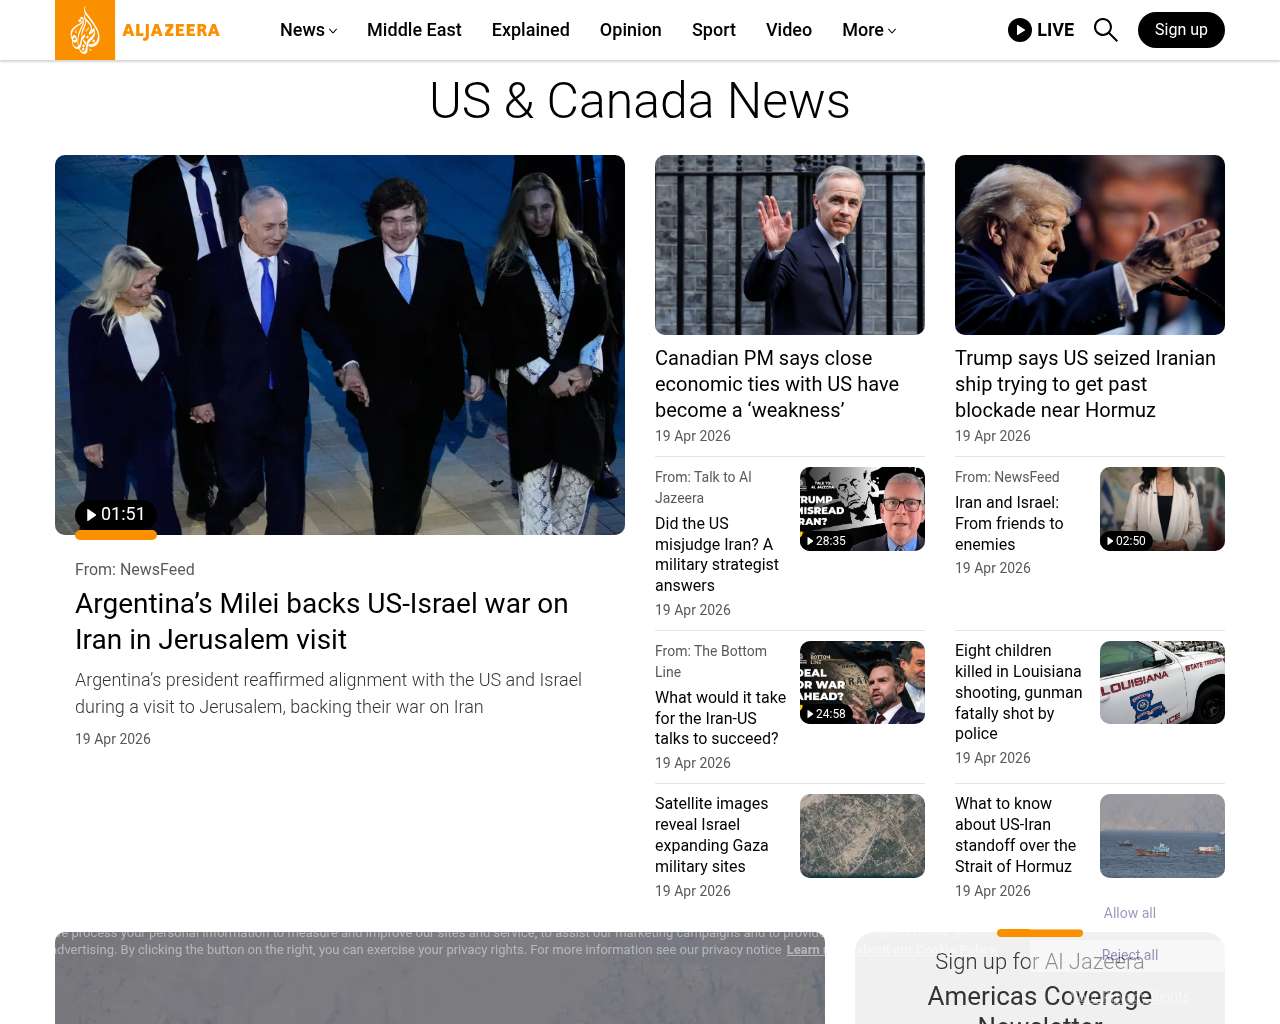Play the 01:51 Milei video
This screenshot has width=1280, height=1024.
pos(115,515)
